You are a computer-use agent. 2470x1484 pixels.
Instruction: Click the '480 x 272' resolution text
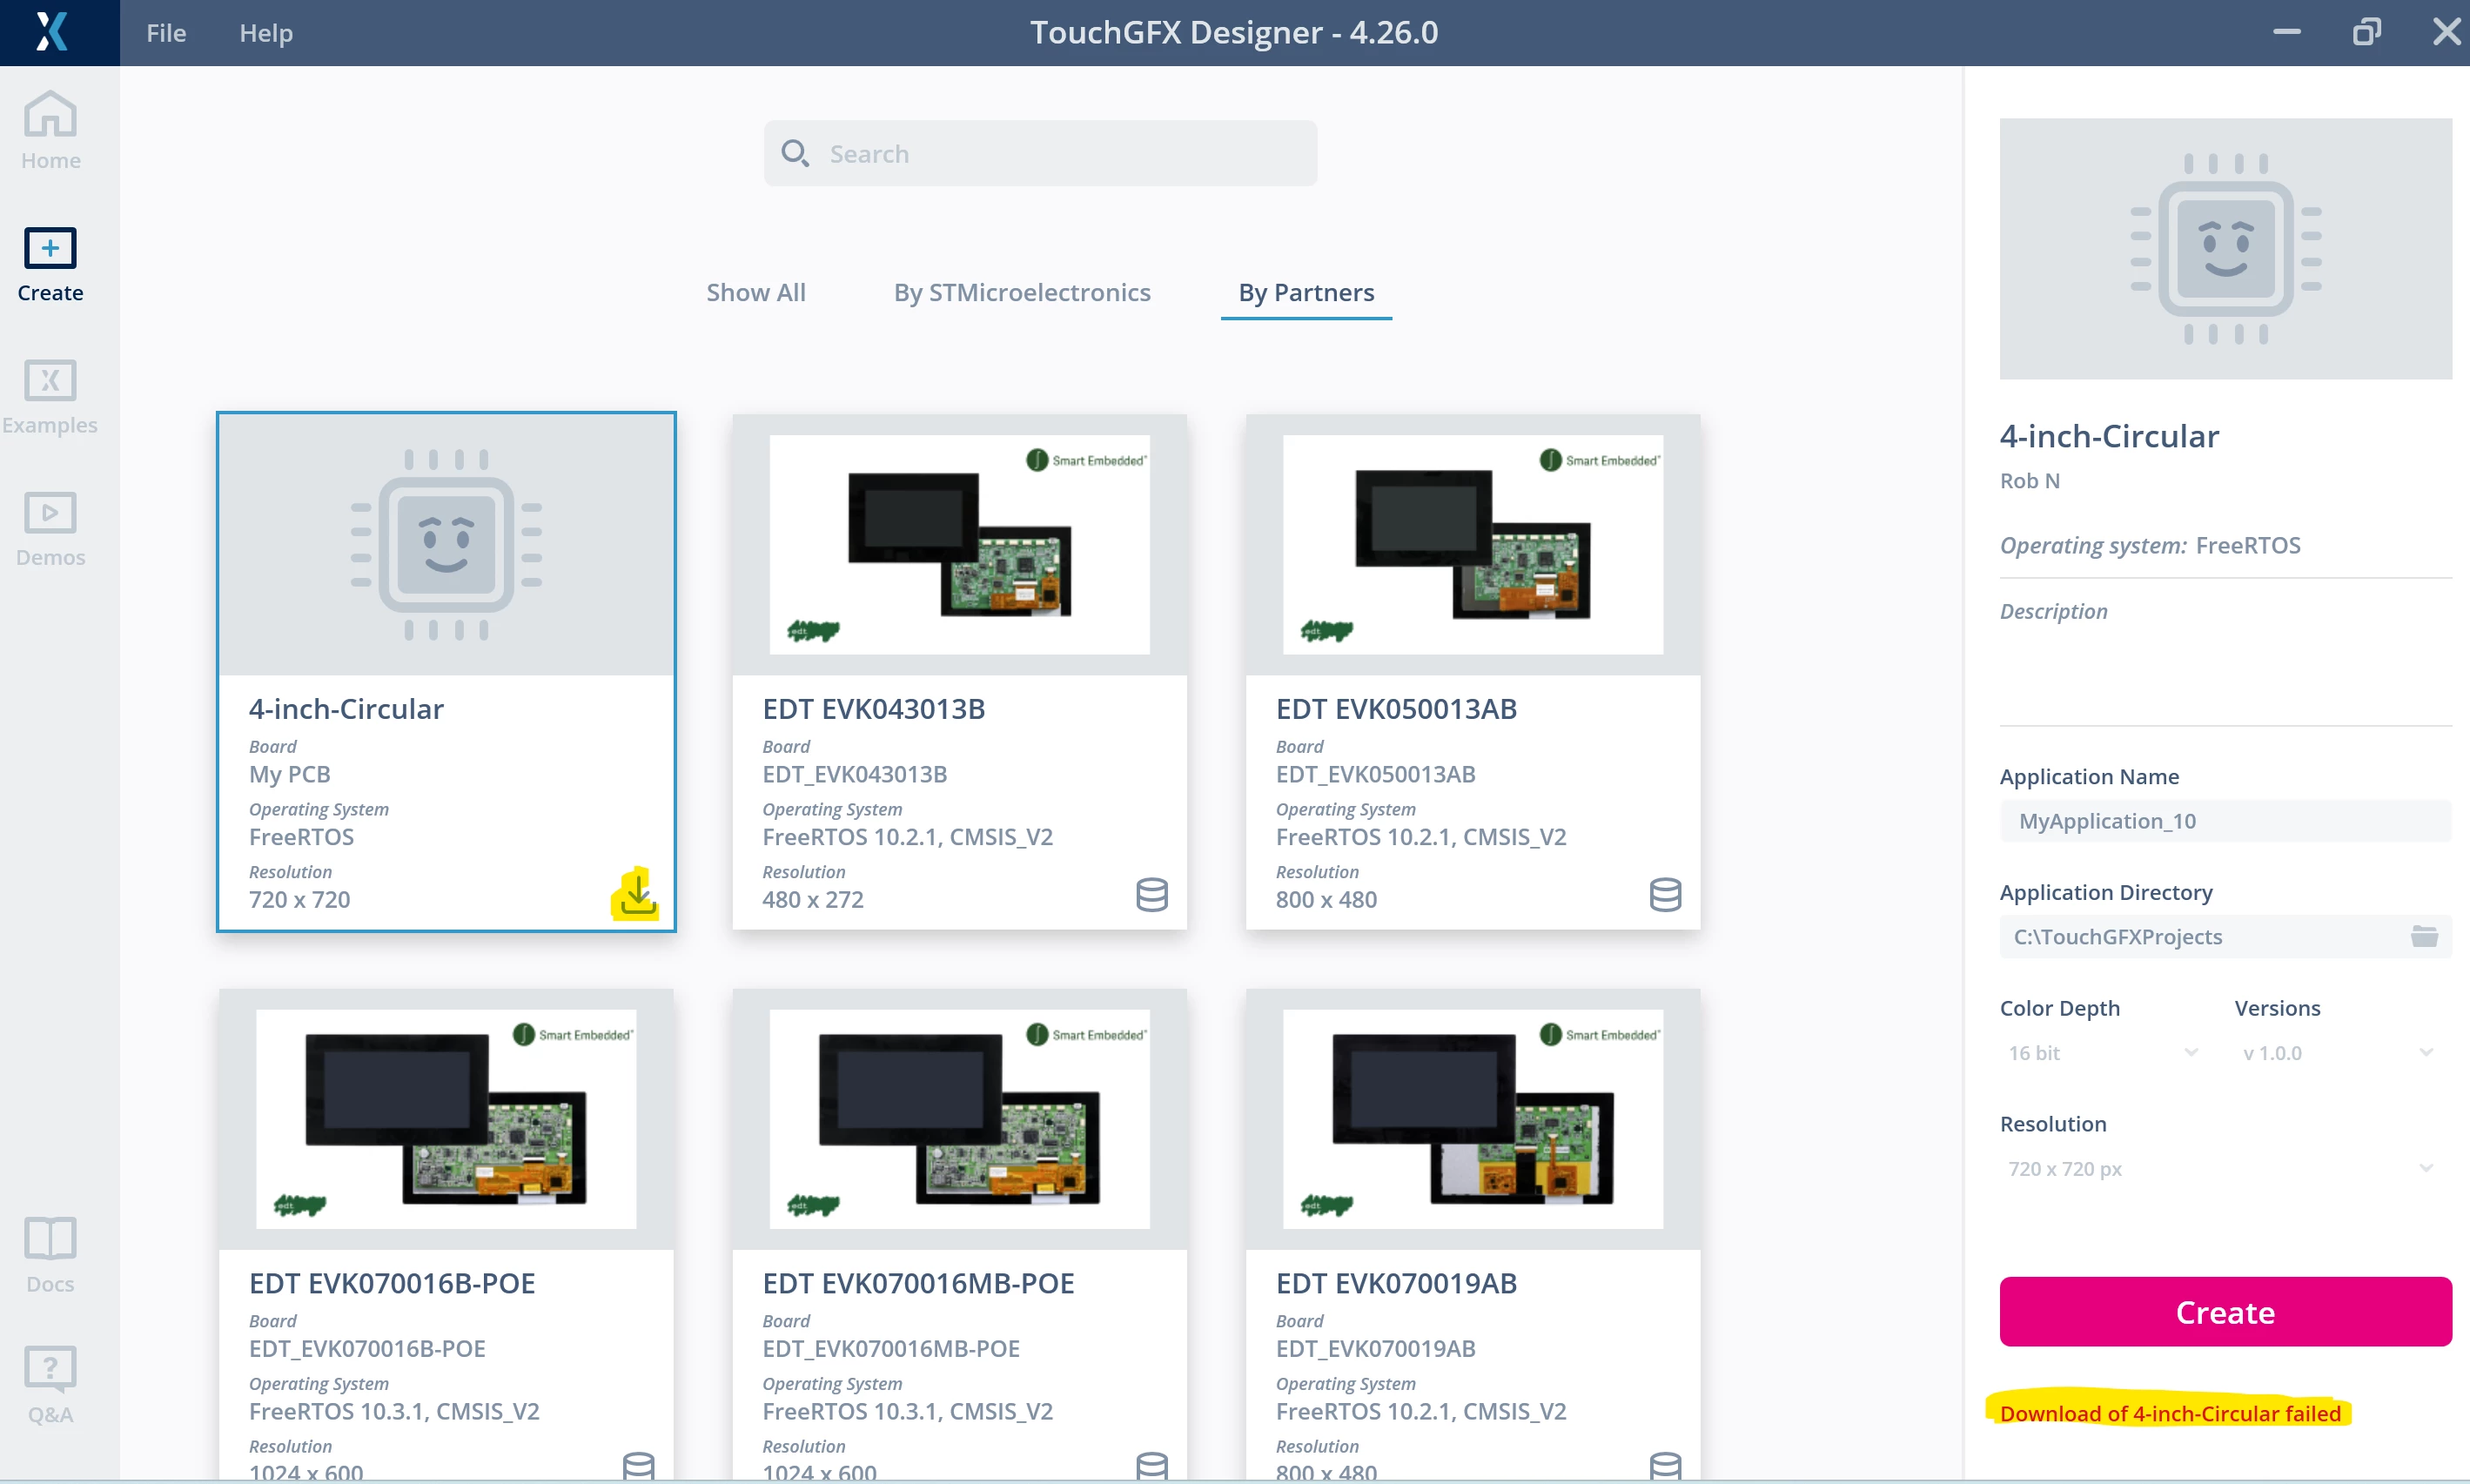pos(813,899)
